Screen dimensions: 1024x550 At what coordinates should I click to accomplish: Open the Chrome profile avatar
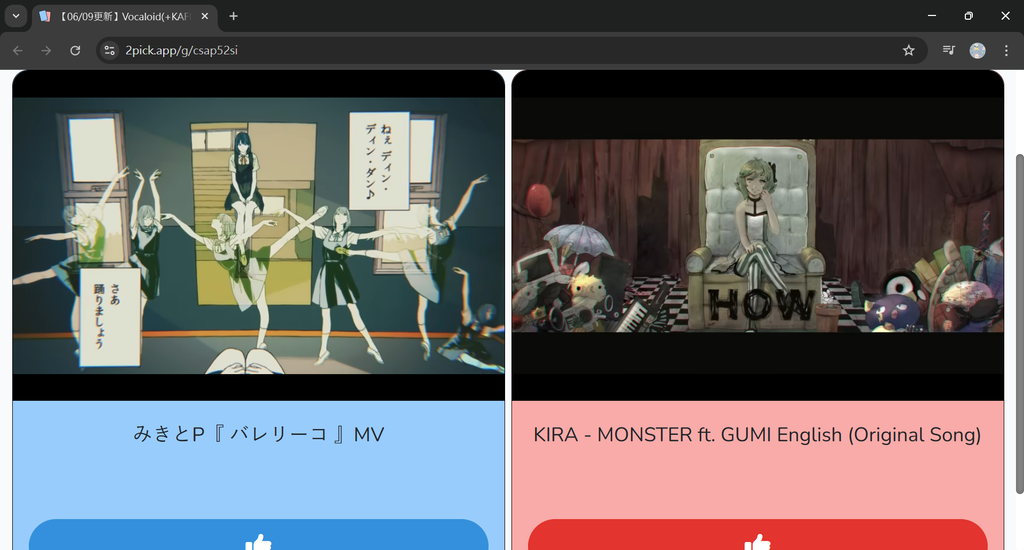click(978, 50)
